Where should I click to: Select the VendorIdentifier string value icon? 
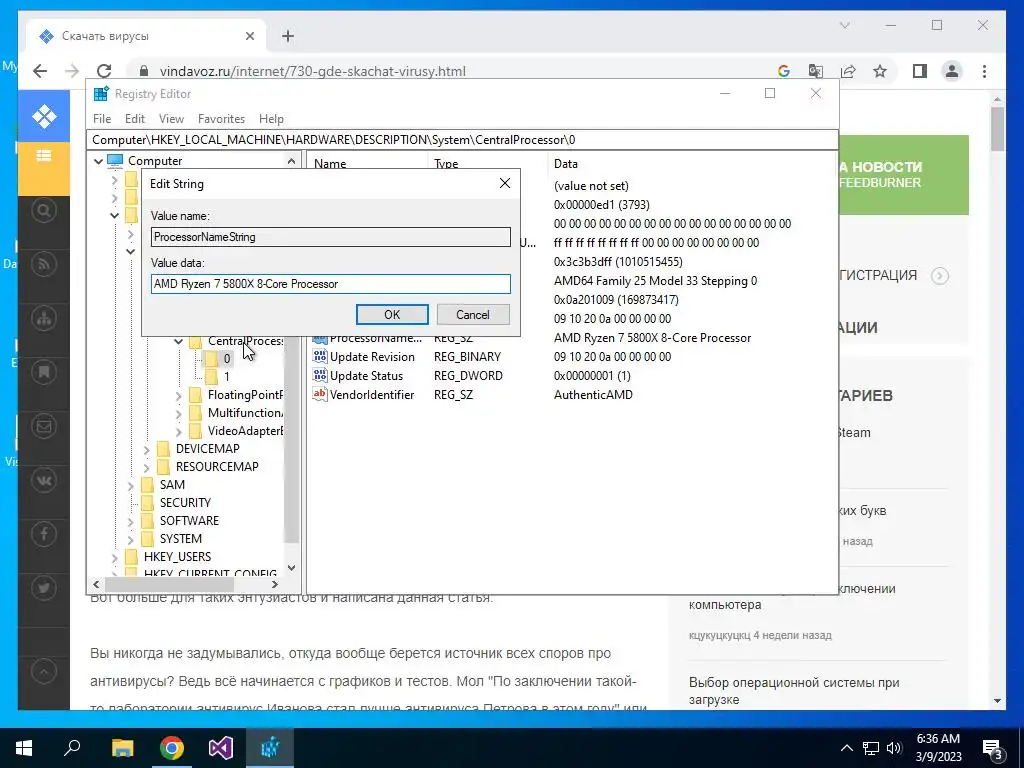click(x=319, y=394)
